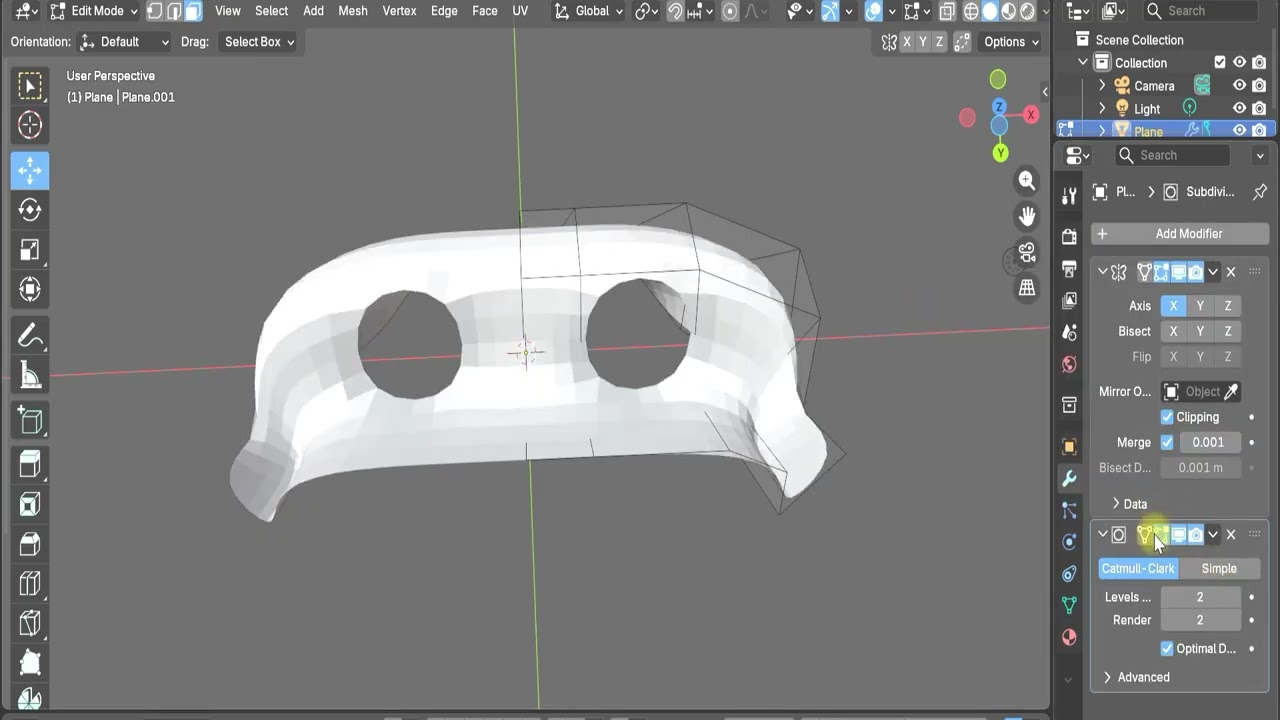Open the Output properties tab
The image size is (1280, 720).
(x=1069, y=269)
